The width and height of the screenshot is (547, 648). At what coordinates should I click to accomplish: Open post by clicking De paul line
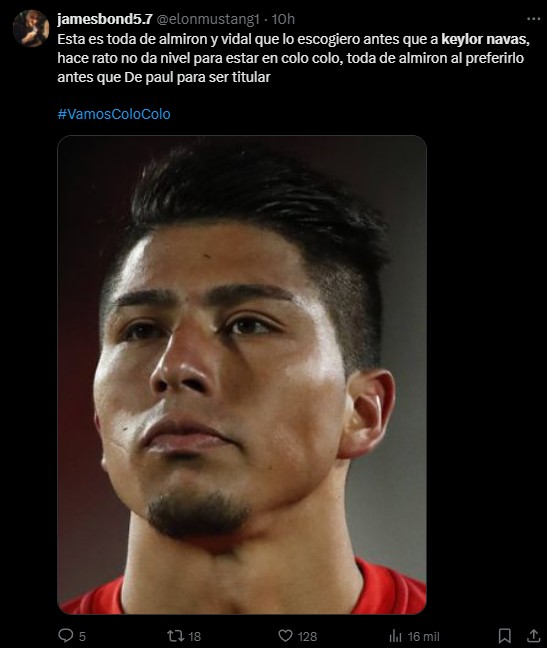[x=164, y=77]
